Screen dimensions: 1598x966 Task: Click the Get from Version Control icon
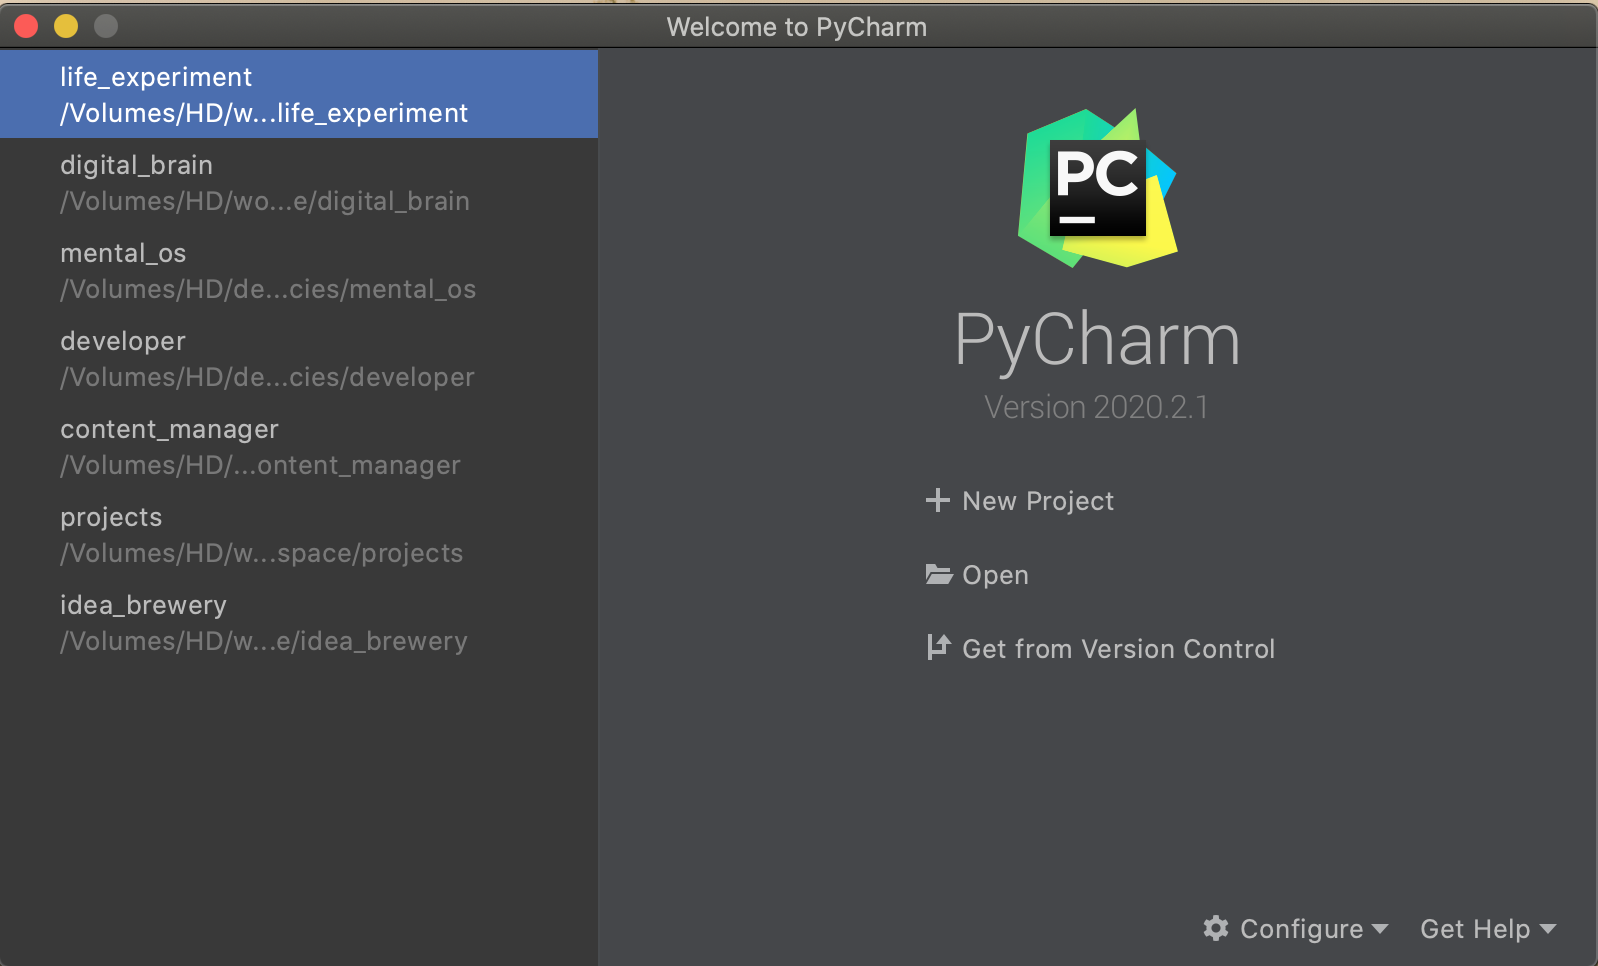pos(937,648)
